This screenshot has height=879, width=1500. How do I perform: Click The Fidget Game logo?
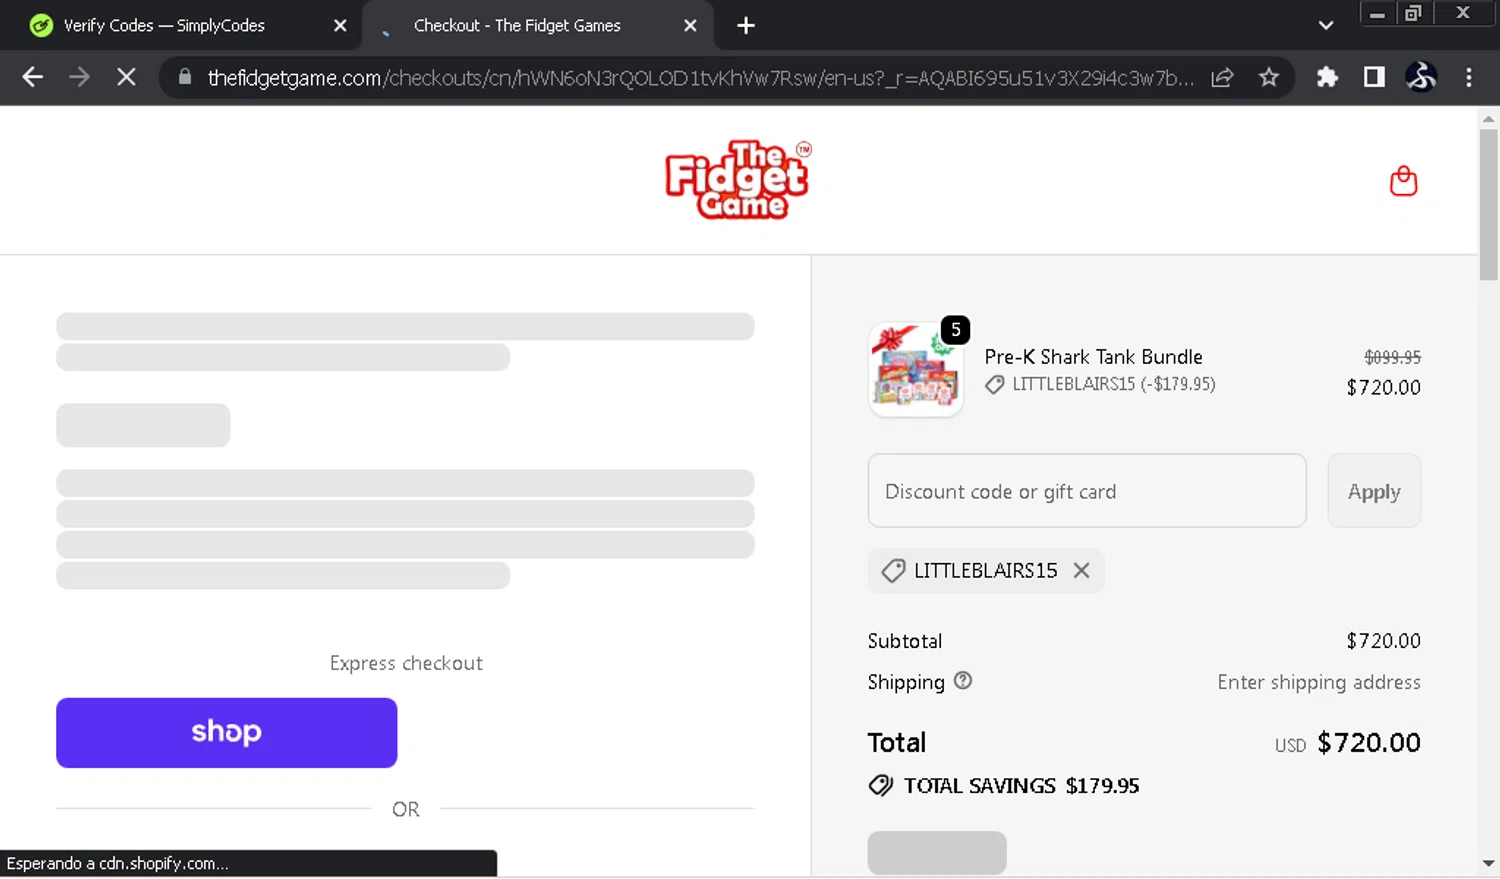tap(739, 180)
